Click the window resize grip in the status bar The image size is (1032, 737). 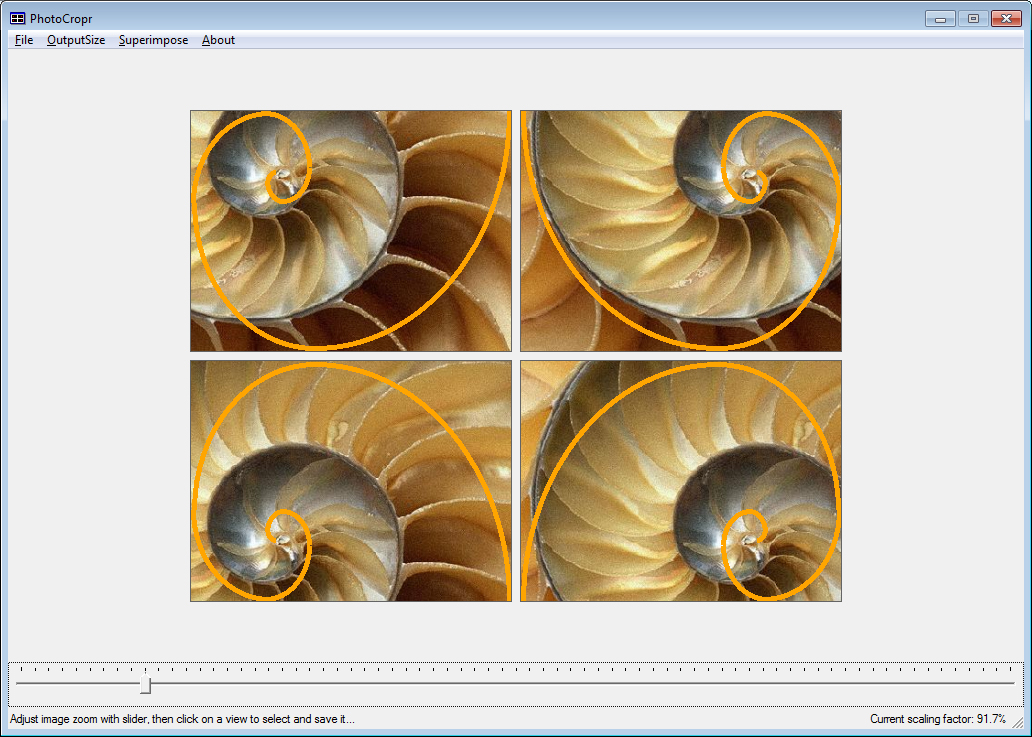coord(1018,722)
